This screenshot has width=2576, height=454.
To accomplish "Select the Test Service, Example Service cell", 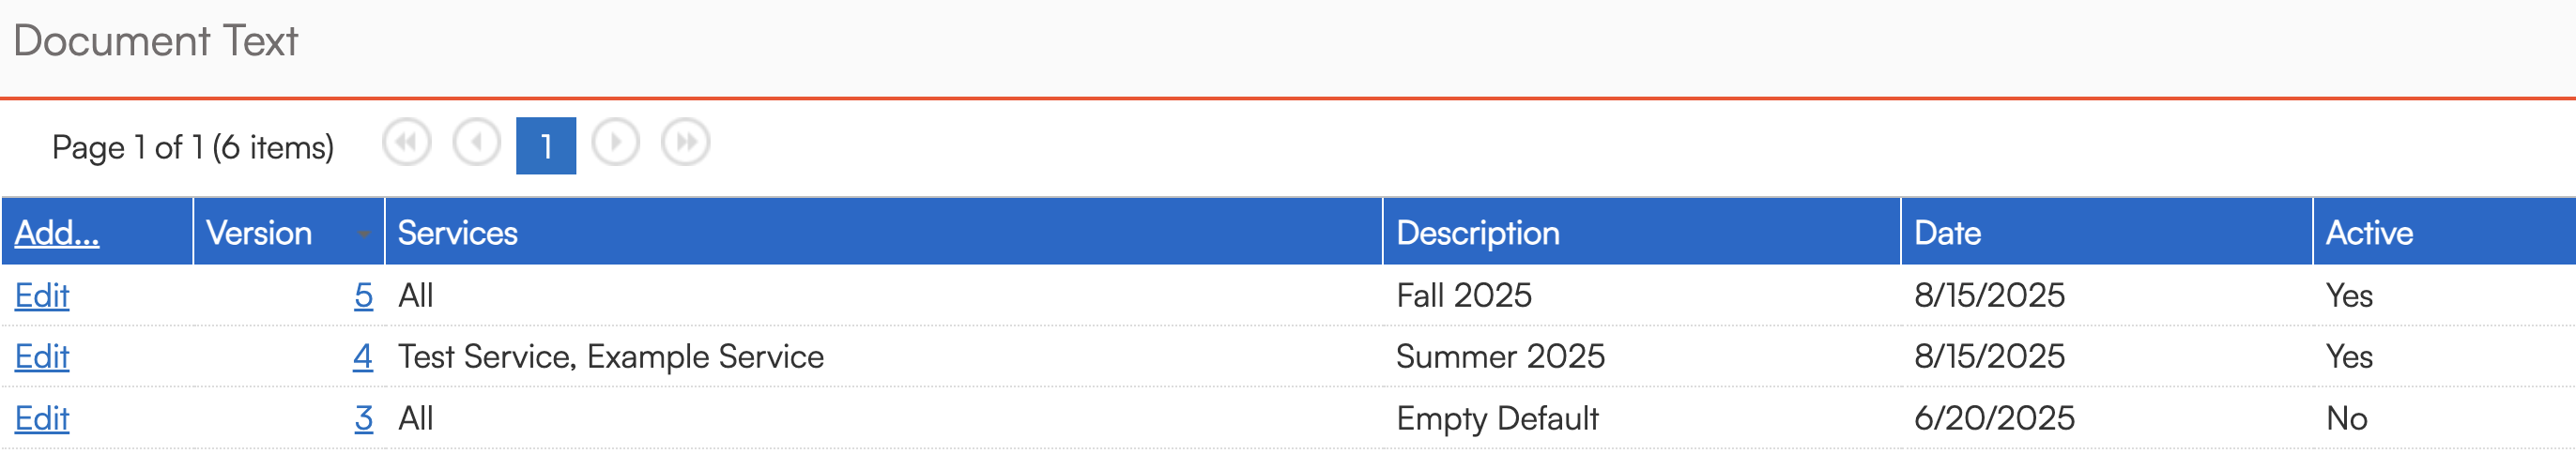I will (610, 357).
